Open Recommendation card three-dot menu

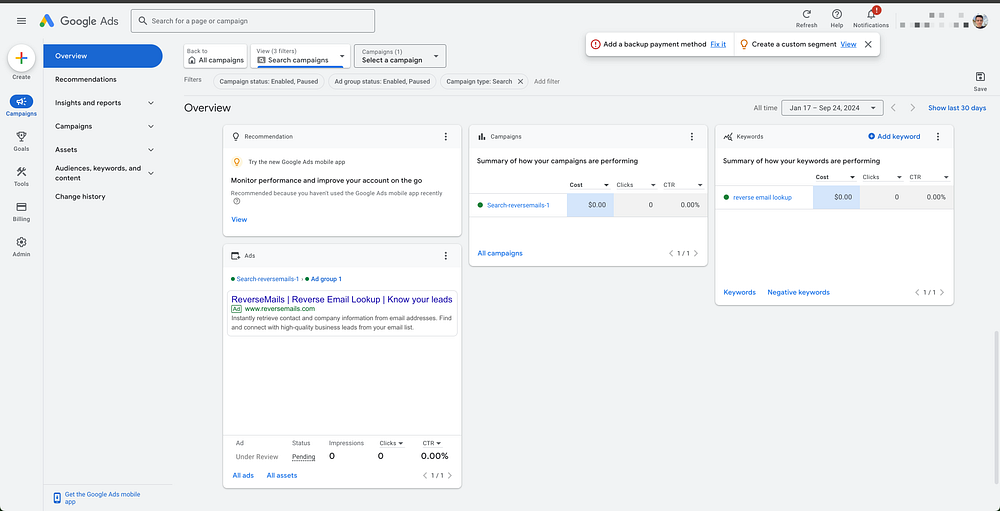point(445,137)
